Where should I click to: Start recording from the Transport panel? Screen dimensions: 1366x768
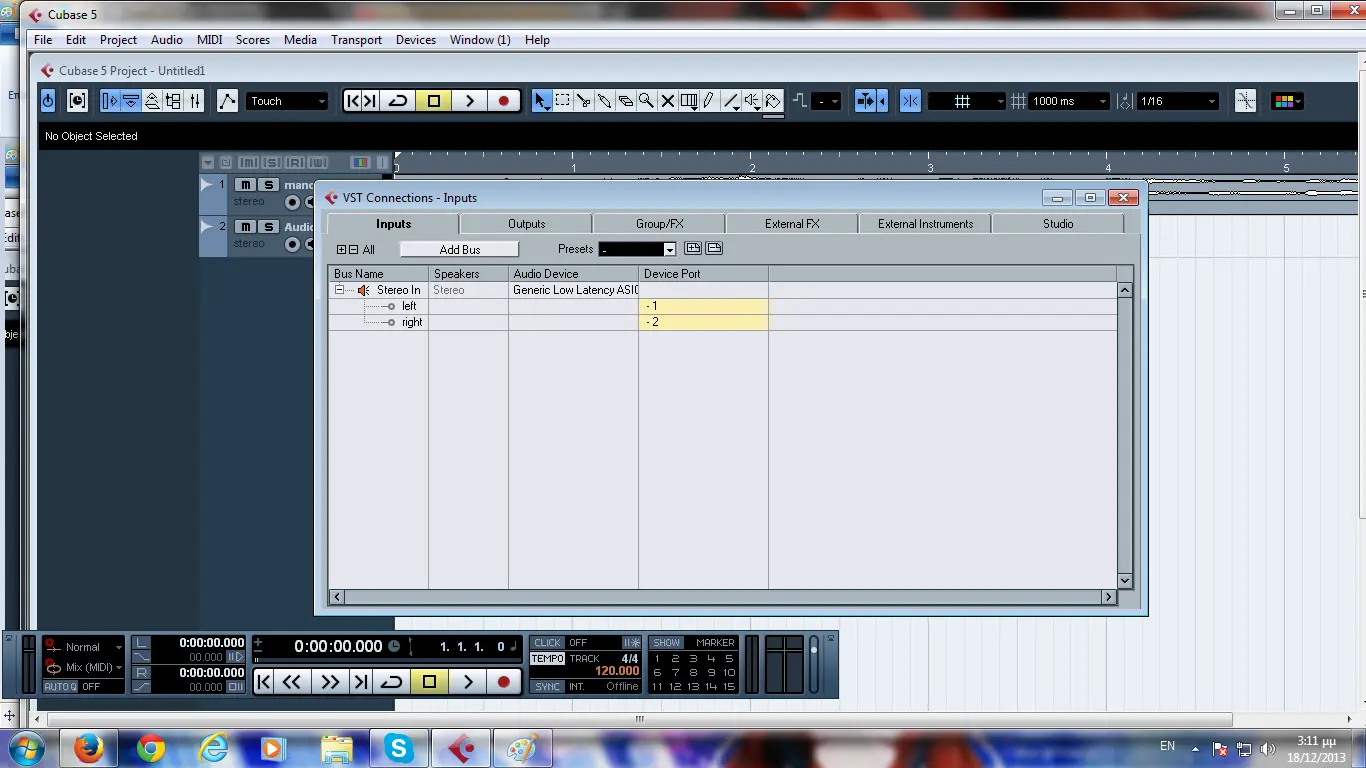click(x=504, y=682)
